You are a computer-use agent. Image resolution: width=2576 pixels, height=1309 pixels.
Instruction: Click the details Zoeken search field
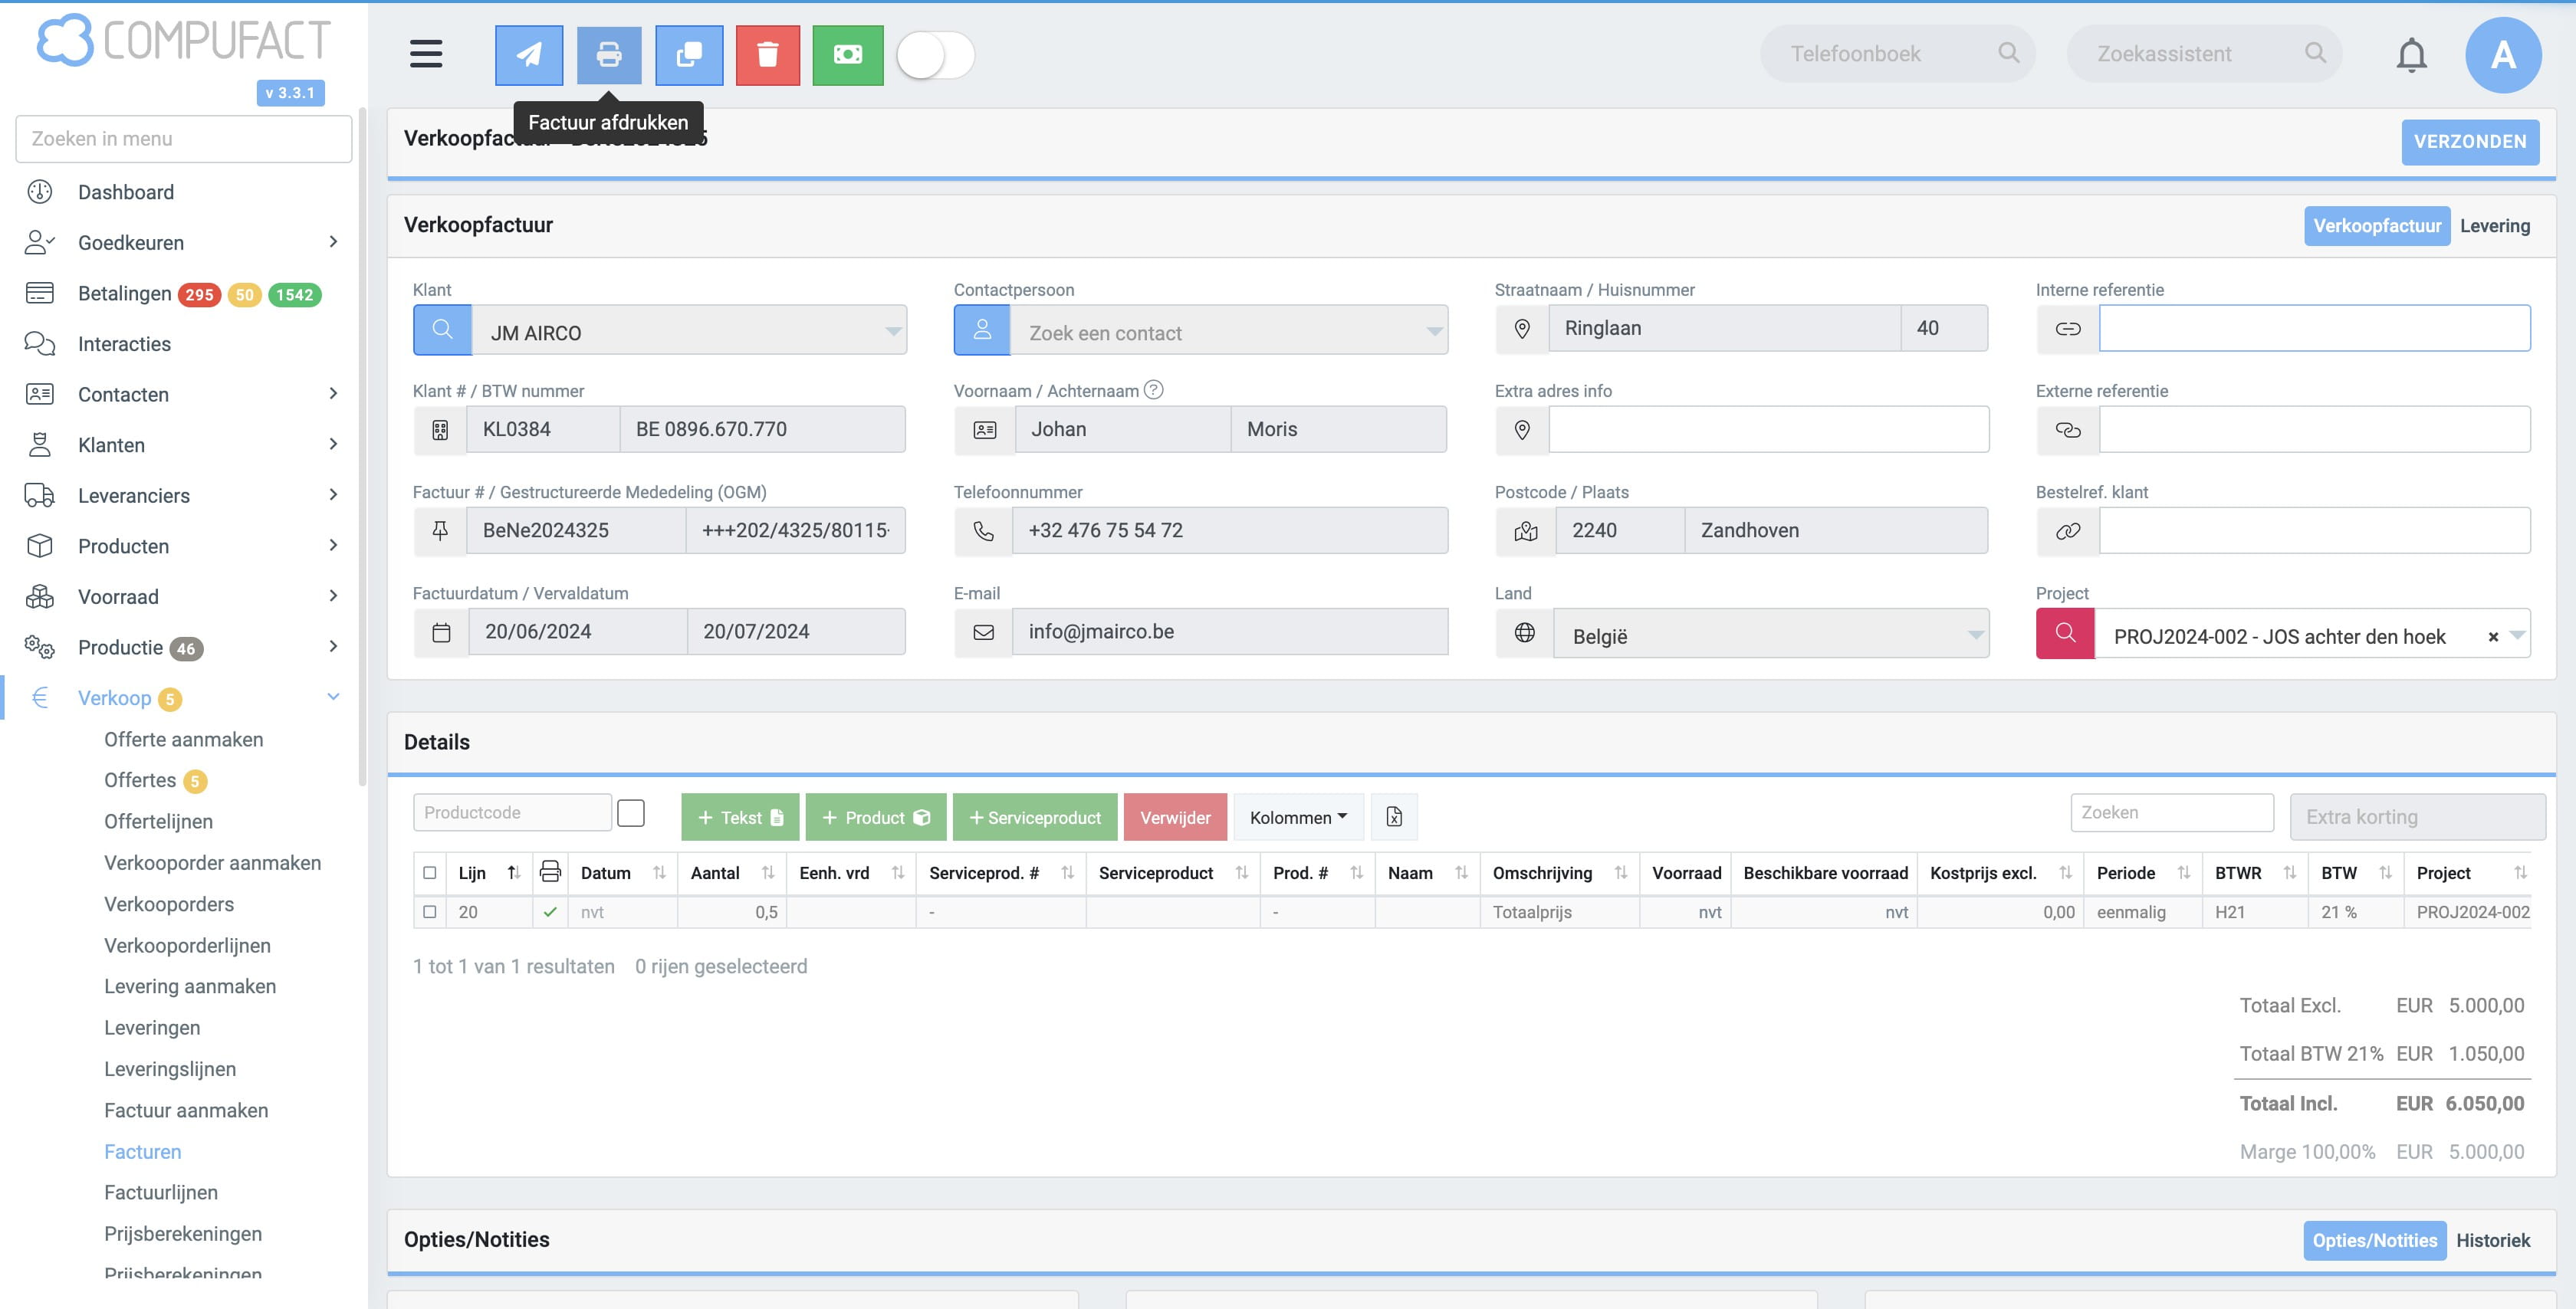click(2172, 813)
